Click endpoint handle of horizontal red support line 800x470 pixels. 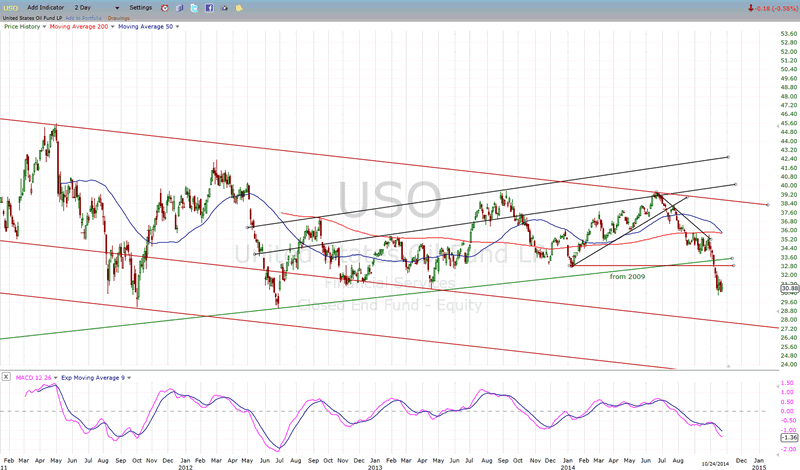[x=734, y=265]
